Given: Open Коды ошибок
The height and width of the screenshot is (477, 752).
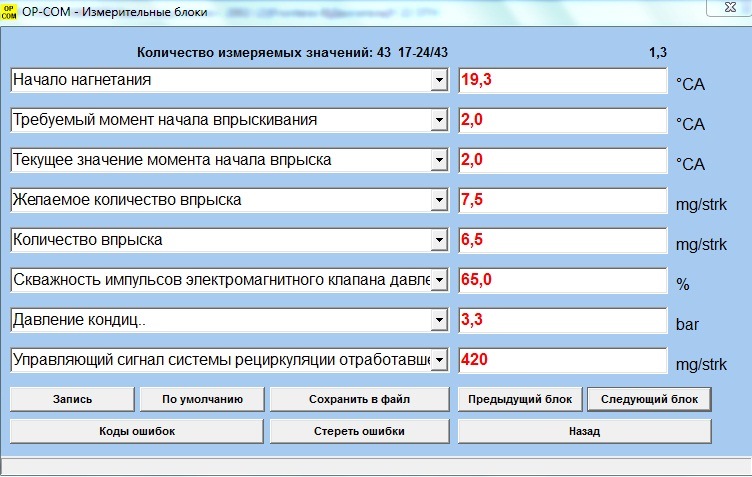Looking at the screenshot, I should tap(137, 431).
